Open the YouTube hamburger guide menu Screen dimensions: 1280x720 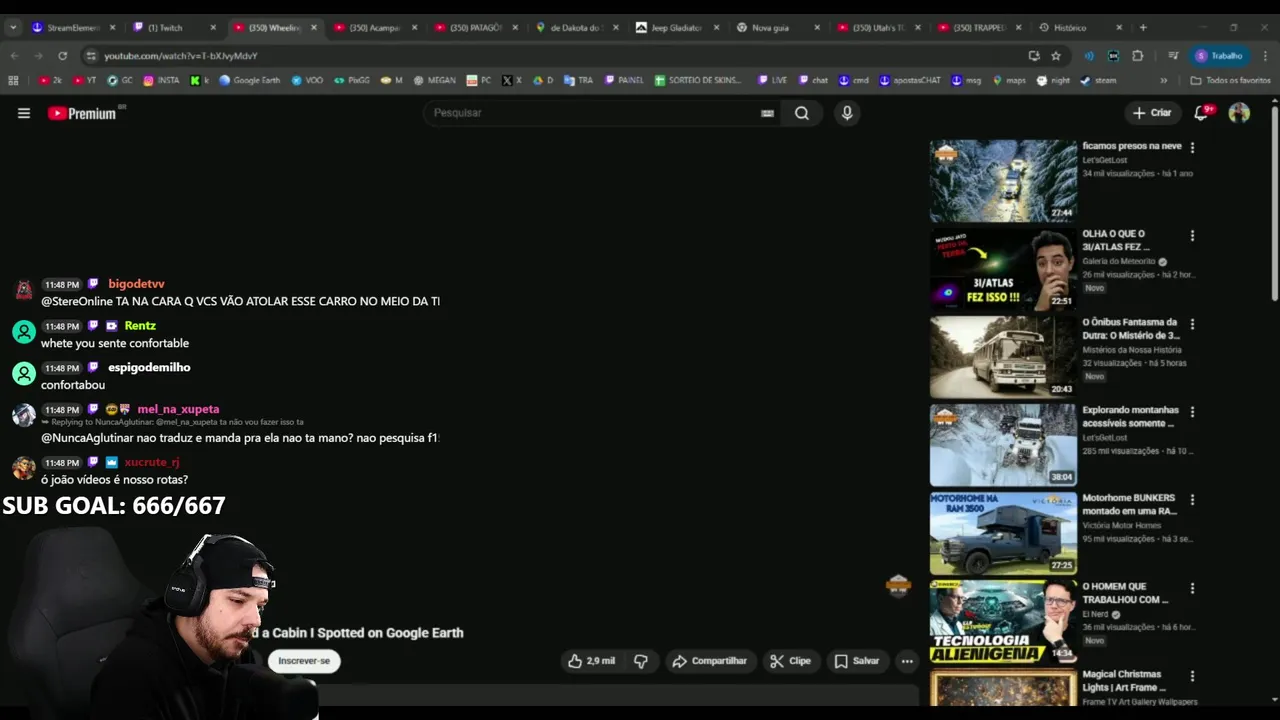[x=24, y=113]
